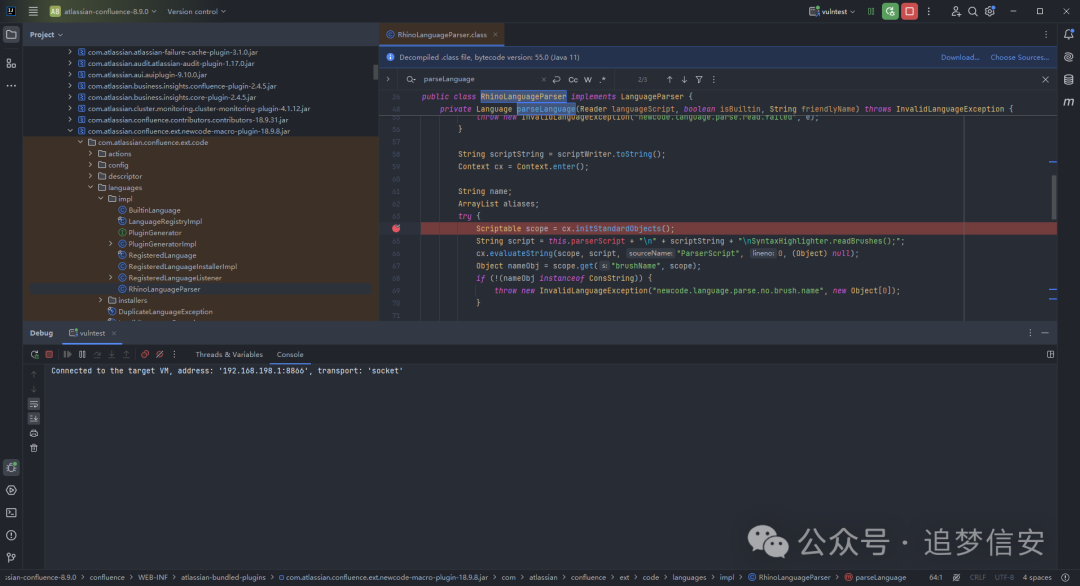The image size is (1080, 586).
Task: Select BuiltinLanguage in project tree
Action: point(154,210)
